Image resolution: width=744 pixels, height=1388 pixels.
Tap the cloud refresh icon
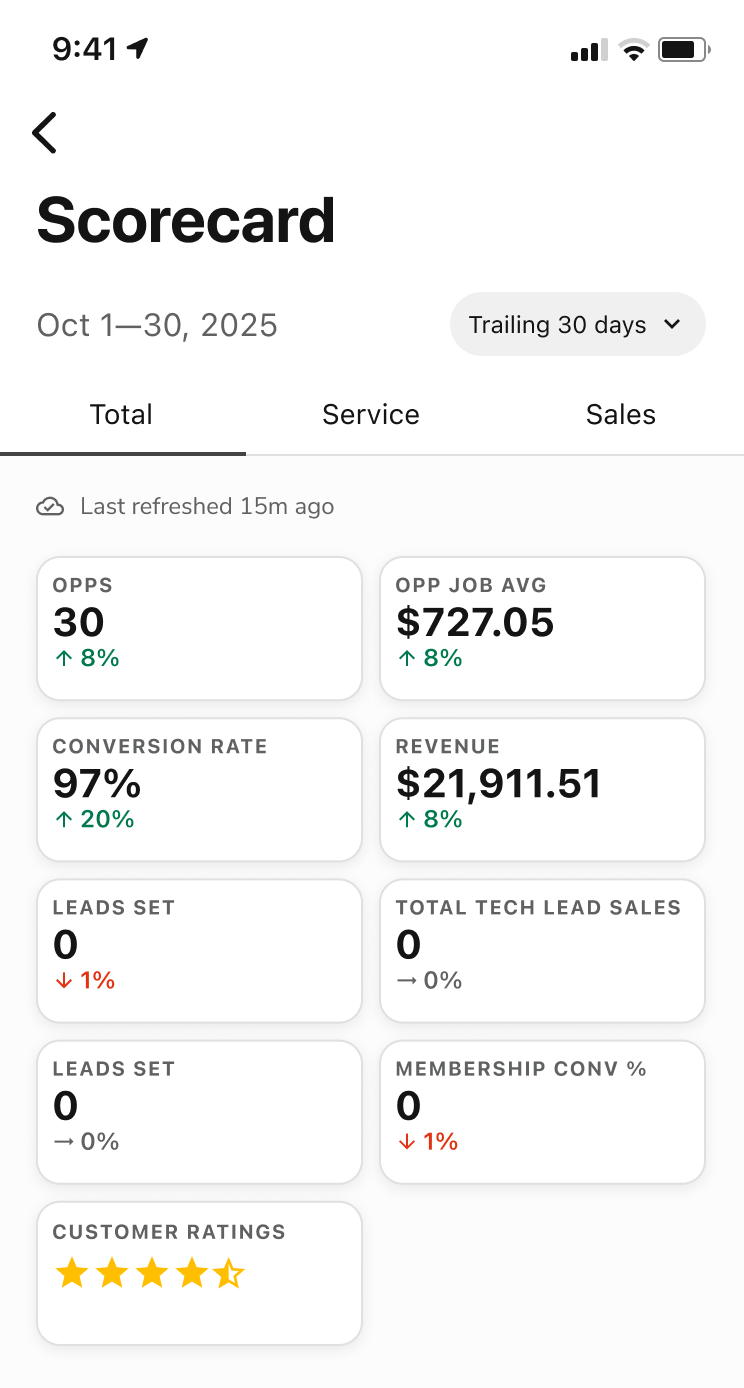[50, 507]
